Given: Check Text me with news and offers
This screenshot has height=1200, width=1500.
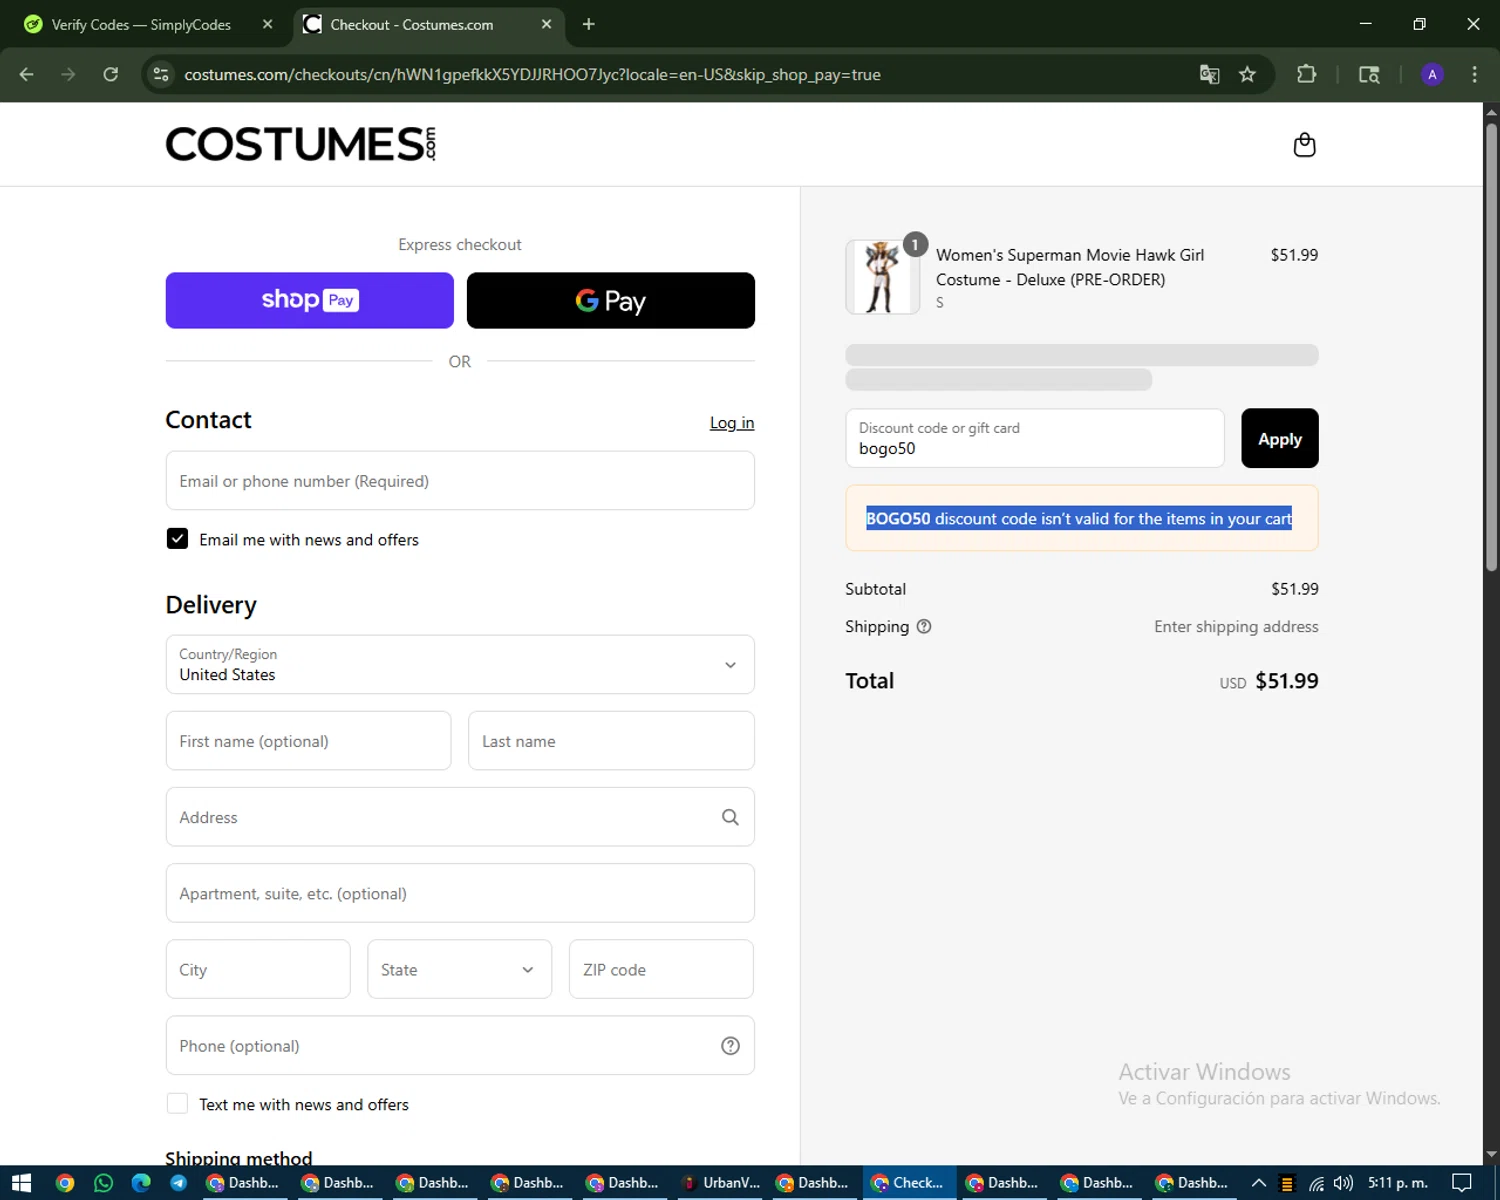Looking at the screenshot, I should coord(177,1103).
